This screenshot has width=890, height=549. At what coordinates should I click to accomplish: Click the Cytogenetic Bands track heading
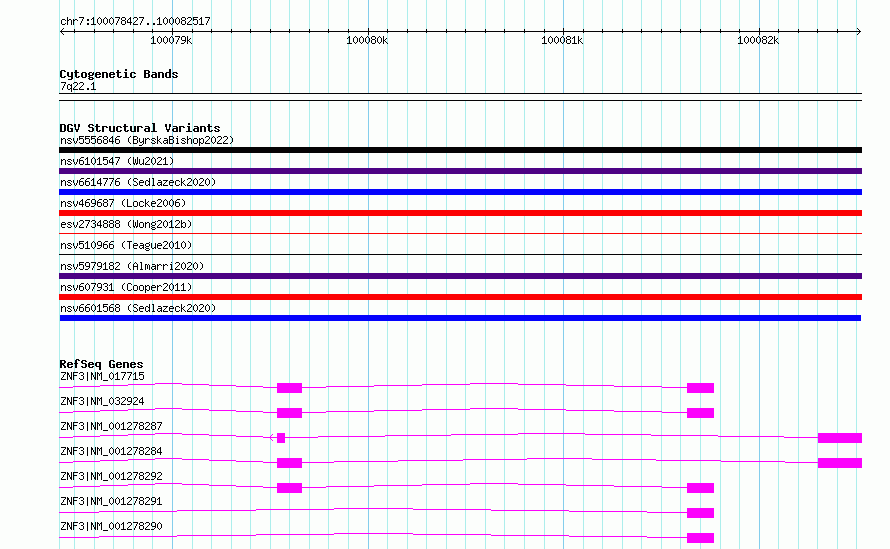[x=119, y=74]
